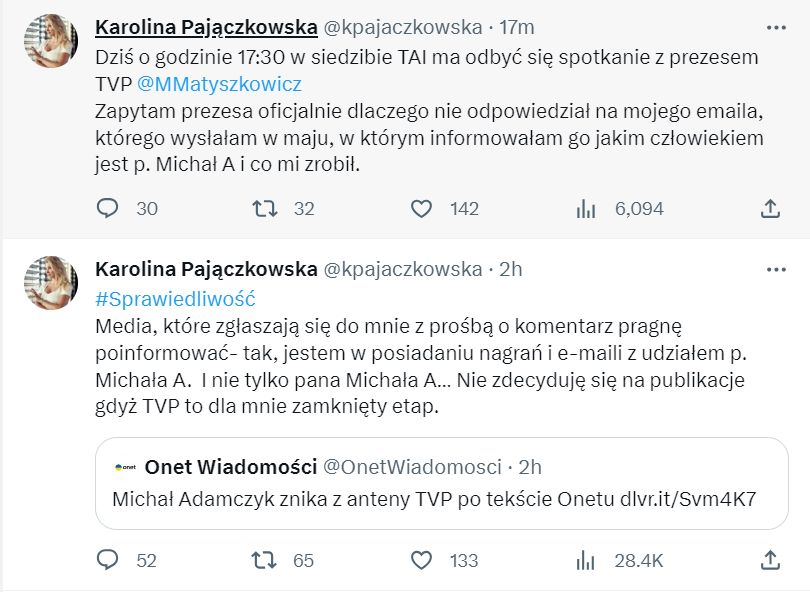This screenshot has height=592, width=810.
Task: Like the tweet with 133 likes
Action: (422, 560)
